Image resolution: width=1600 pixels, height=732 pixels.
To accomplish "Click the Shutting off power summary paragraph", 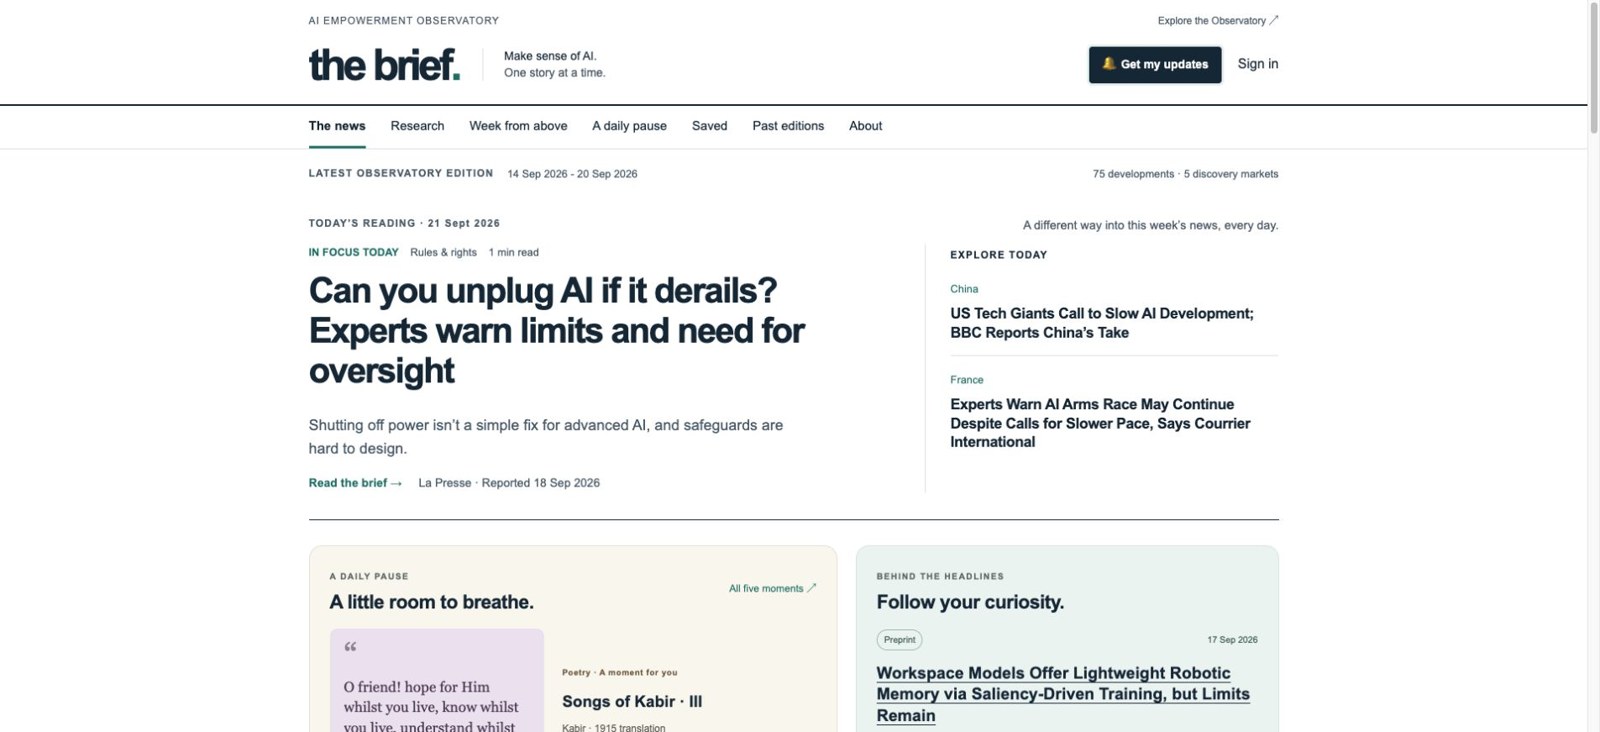I will click(x=546, y=437).
